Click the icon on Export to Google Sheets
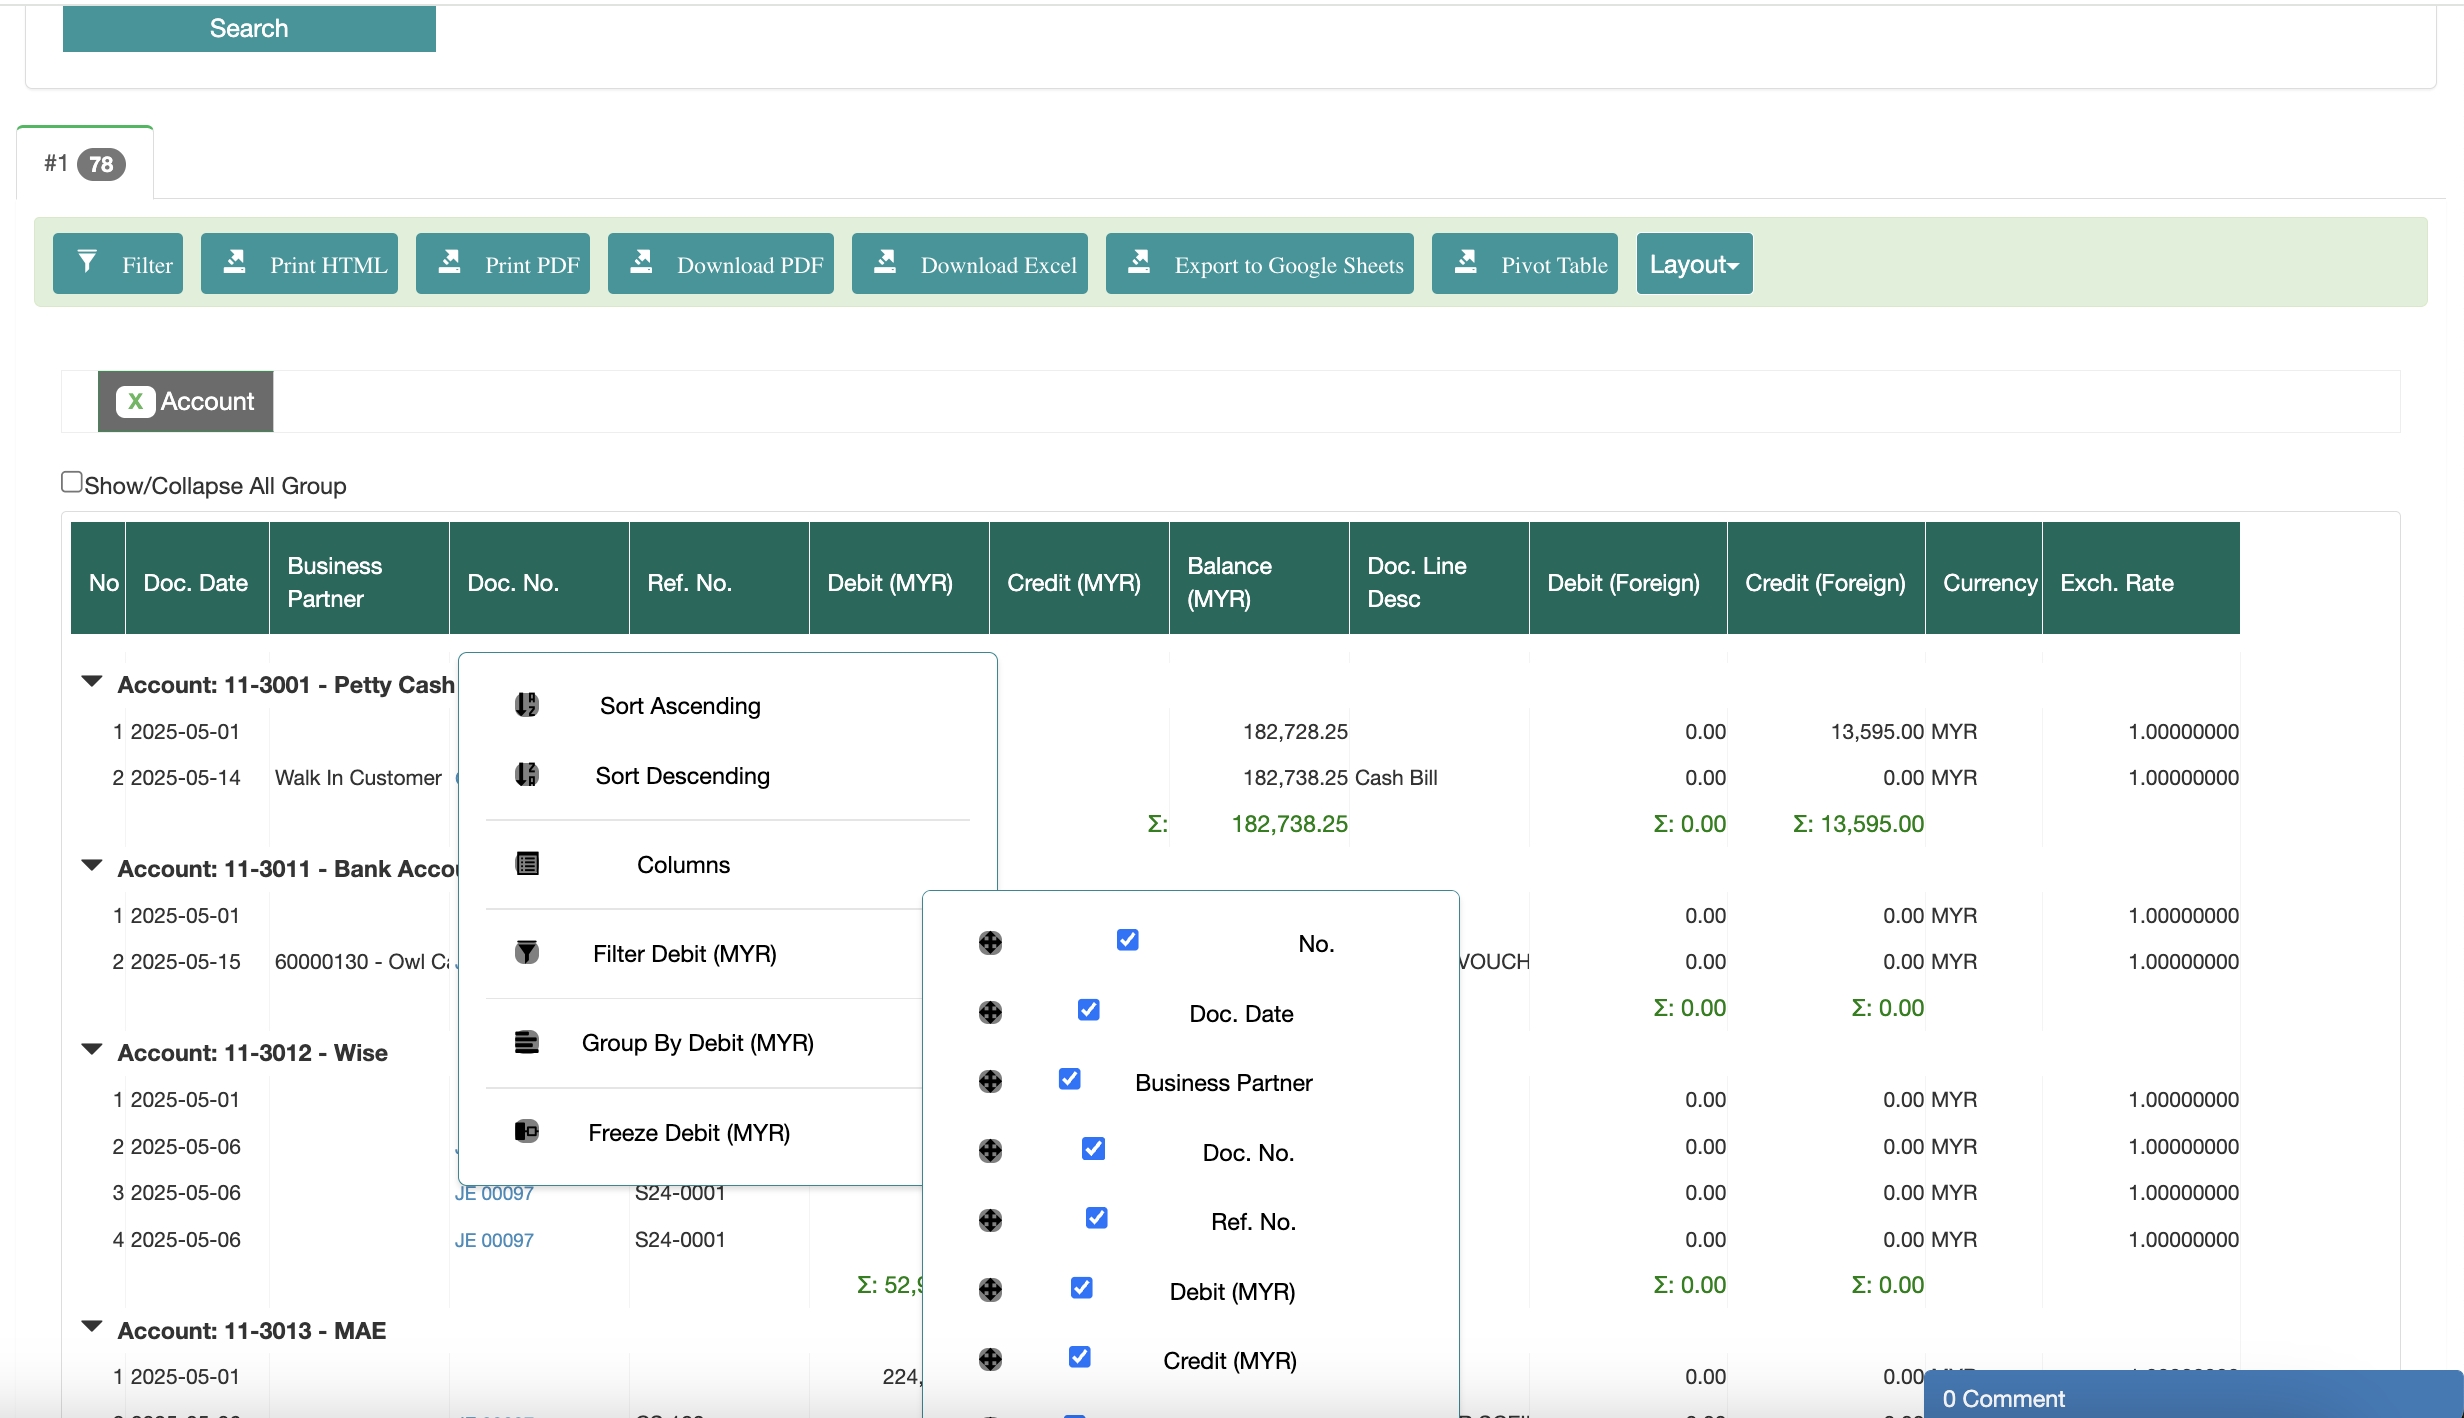The width and height of the screenshot is (2464, 1418). 1139,262
